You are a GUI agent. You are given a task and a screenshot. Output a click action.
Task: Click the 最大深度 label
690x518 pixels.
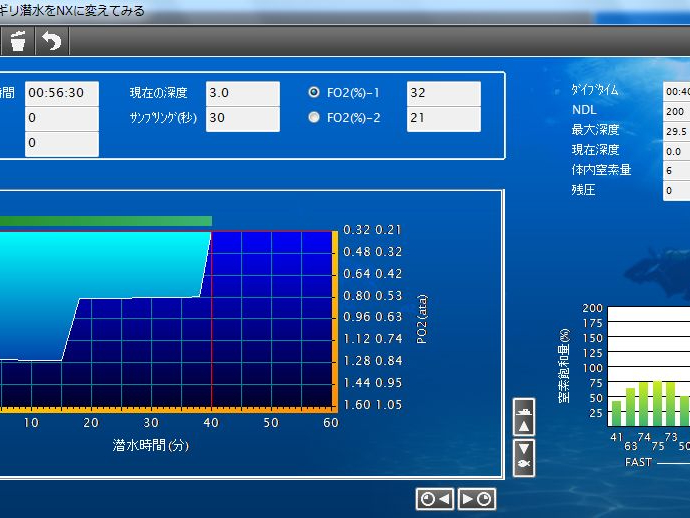pos(595,129)
